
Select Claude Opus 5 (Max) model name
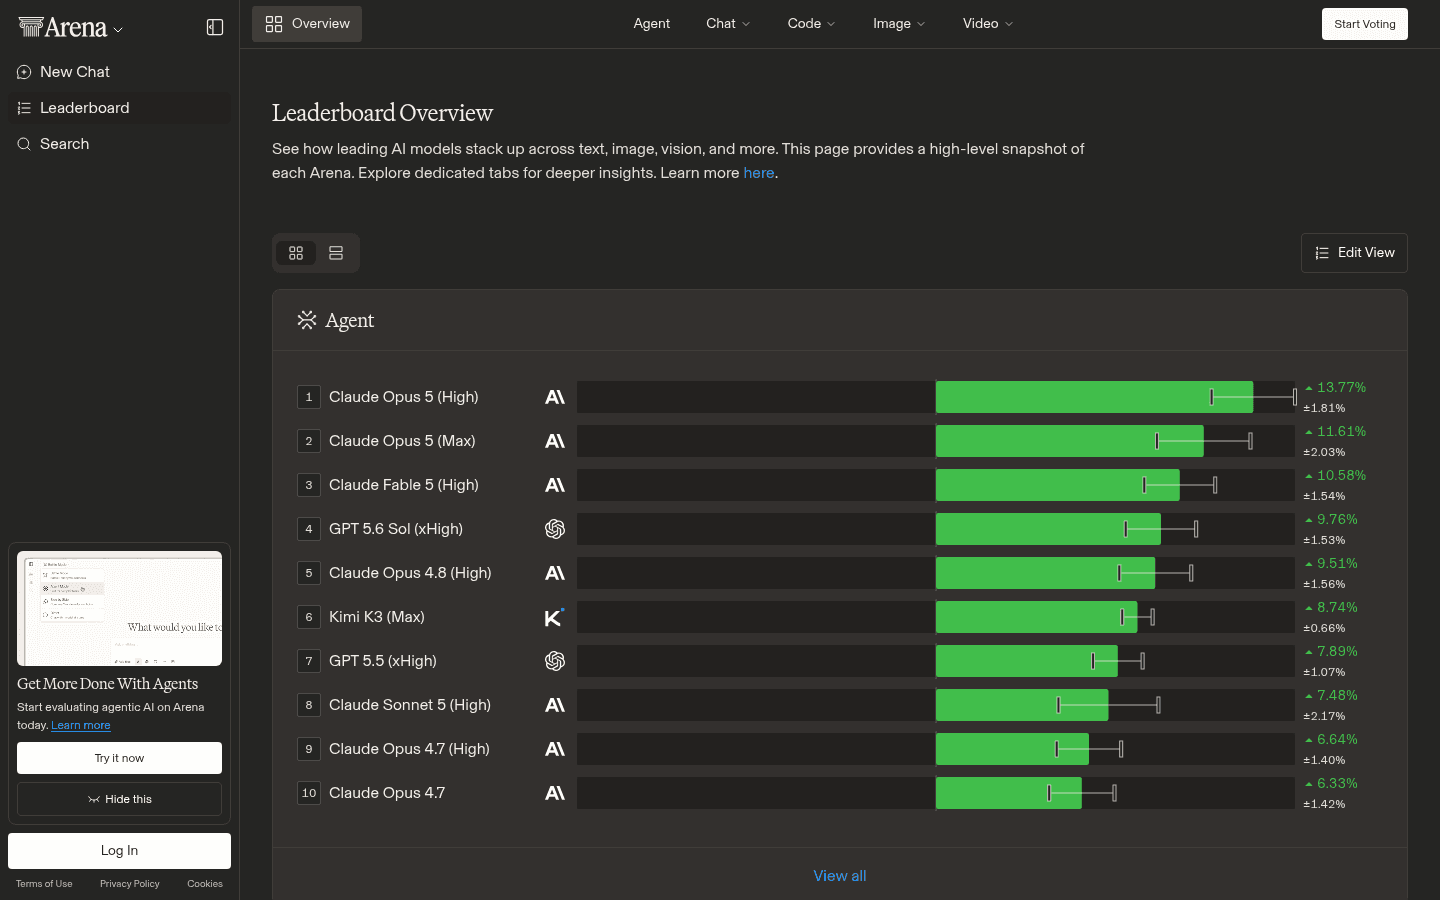coord(402,441)
